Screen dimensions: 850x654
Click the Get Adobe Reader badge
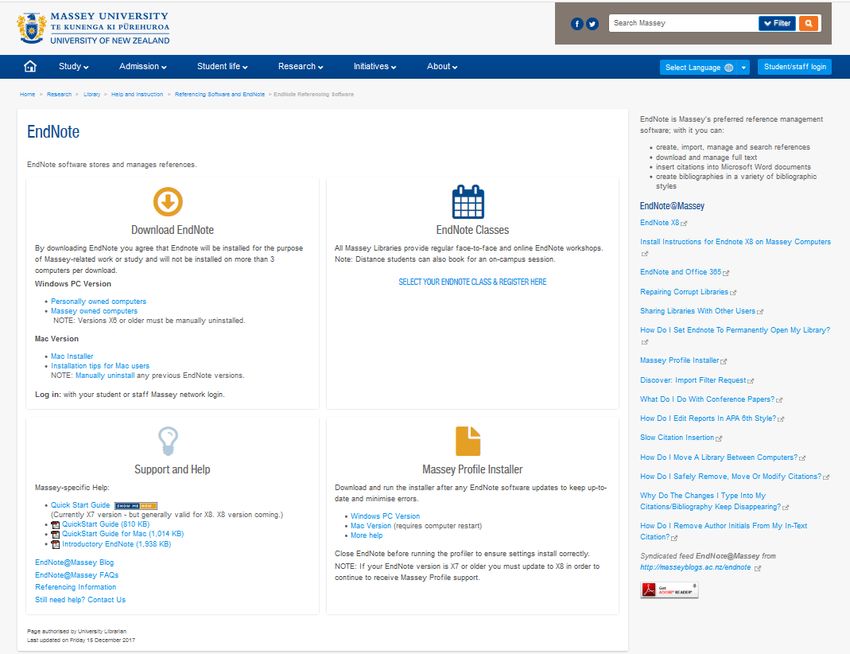coord(669,590)
